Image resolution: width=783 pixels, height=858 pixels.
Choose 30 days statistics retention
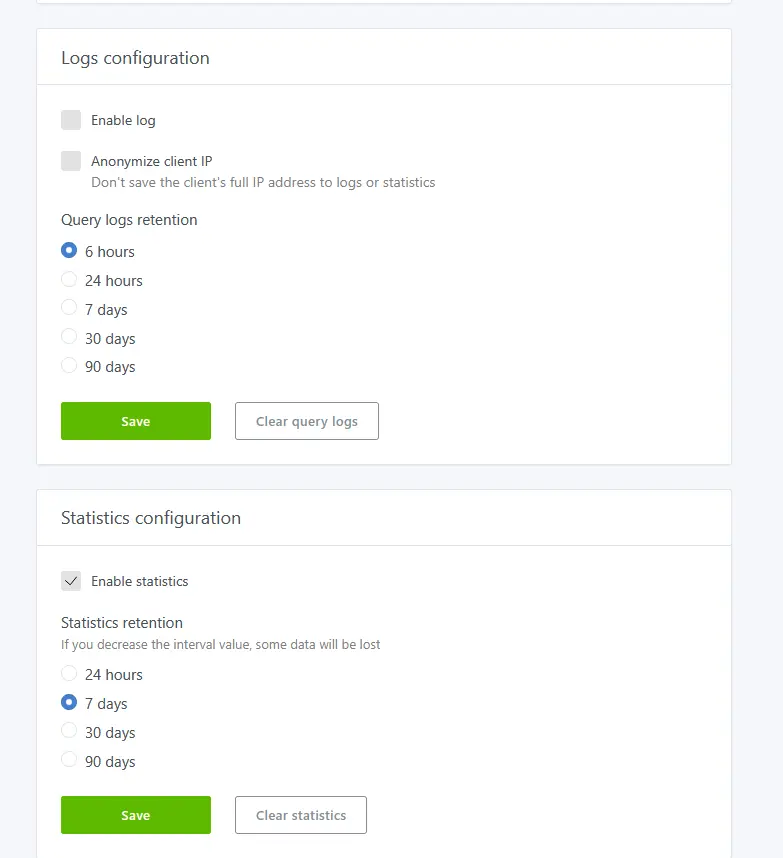69,731
